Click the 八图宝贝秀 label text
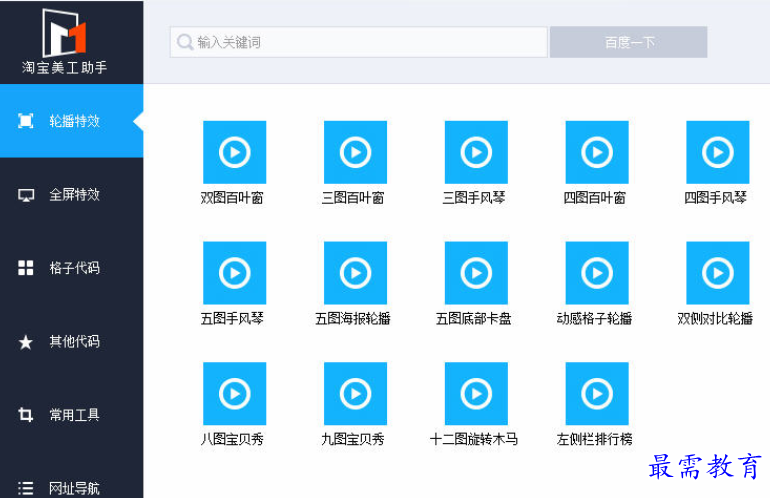The height and width of the screenshot is (498, 770). [232, 439]
